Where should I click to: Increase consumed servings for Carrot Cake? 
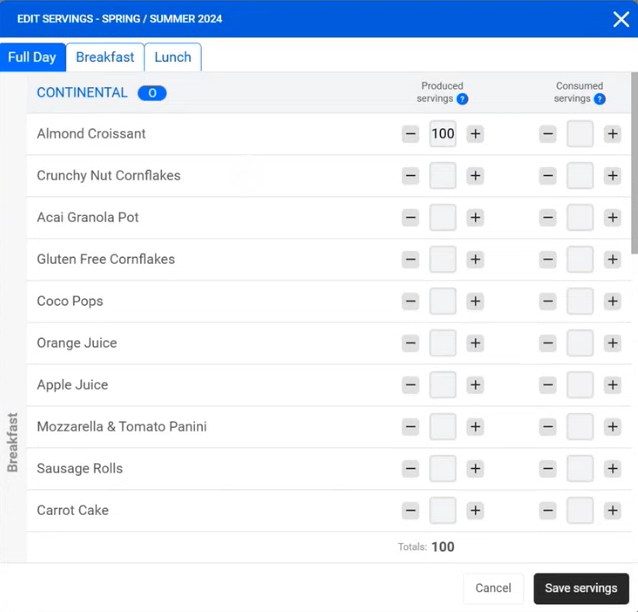(x=612, y=510)
